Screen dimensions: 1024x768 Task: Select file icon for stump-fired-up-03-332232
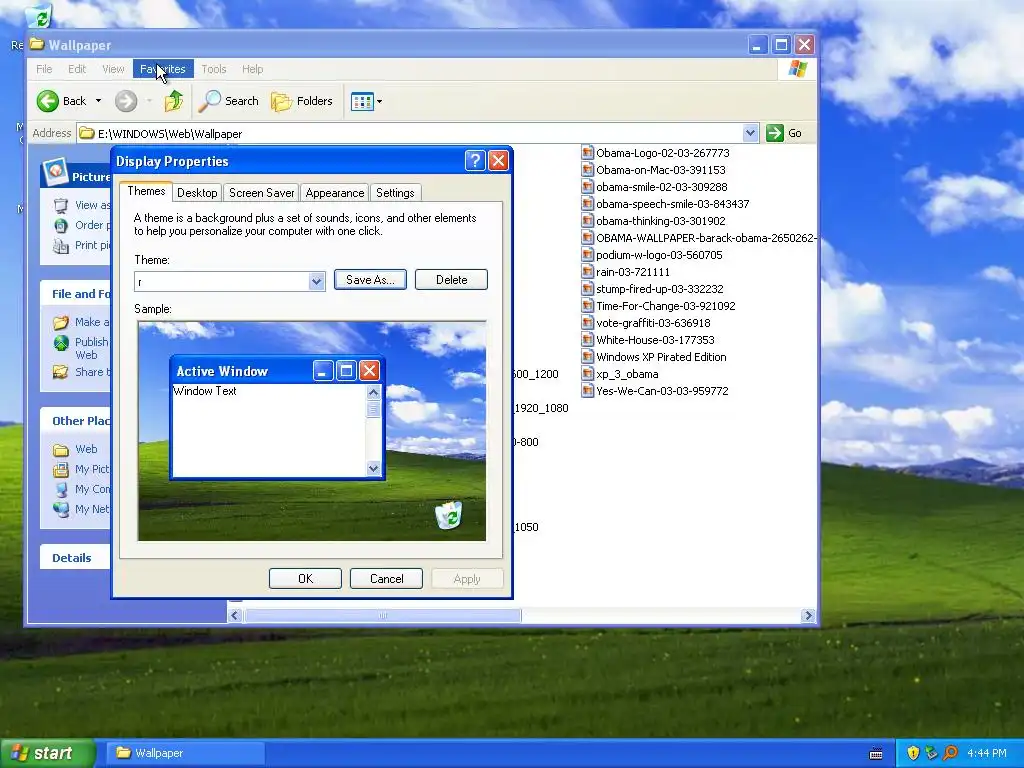tap(587, 289)
